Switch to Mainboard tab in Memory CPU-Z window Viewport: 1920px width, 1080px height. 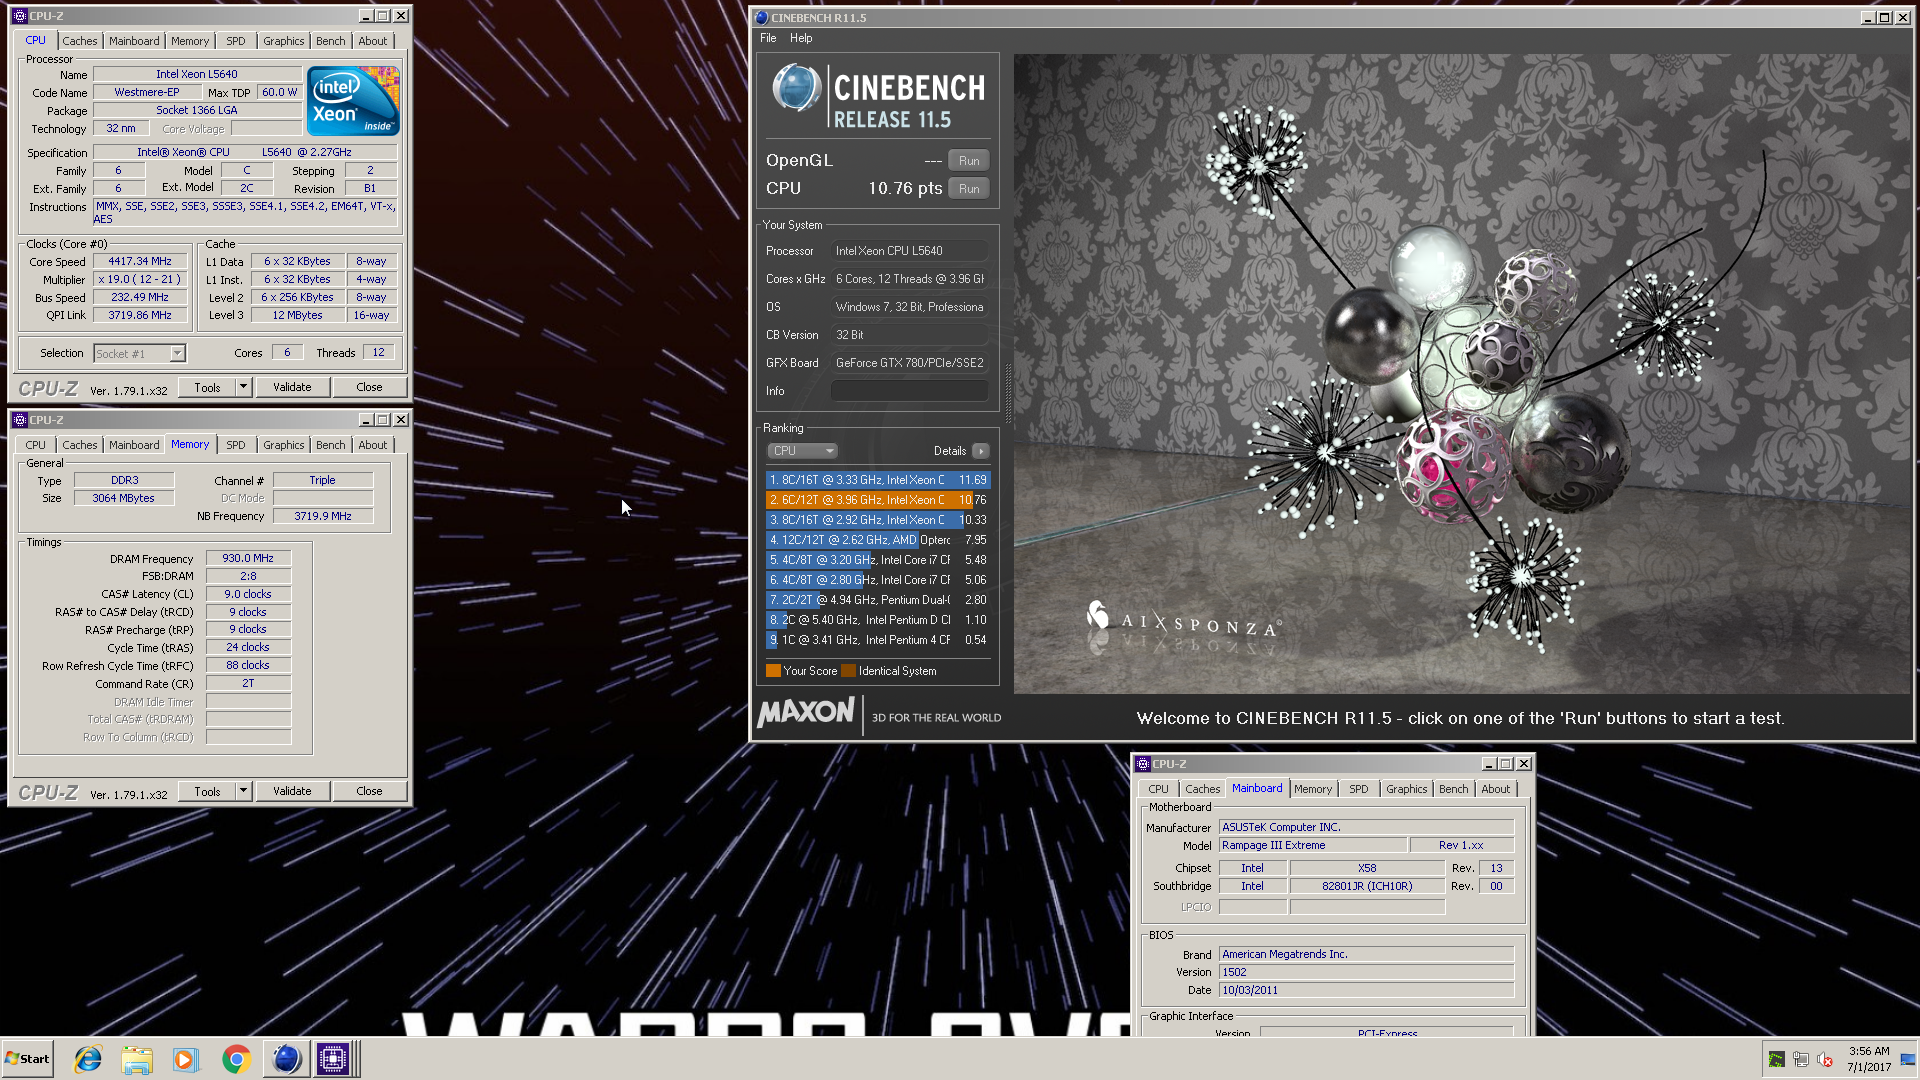click(134, 445)
